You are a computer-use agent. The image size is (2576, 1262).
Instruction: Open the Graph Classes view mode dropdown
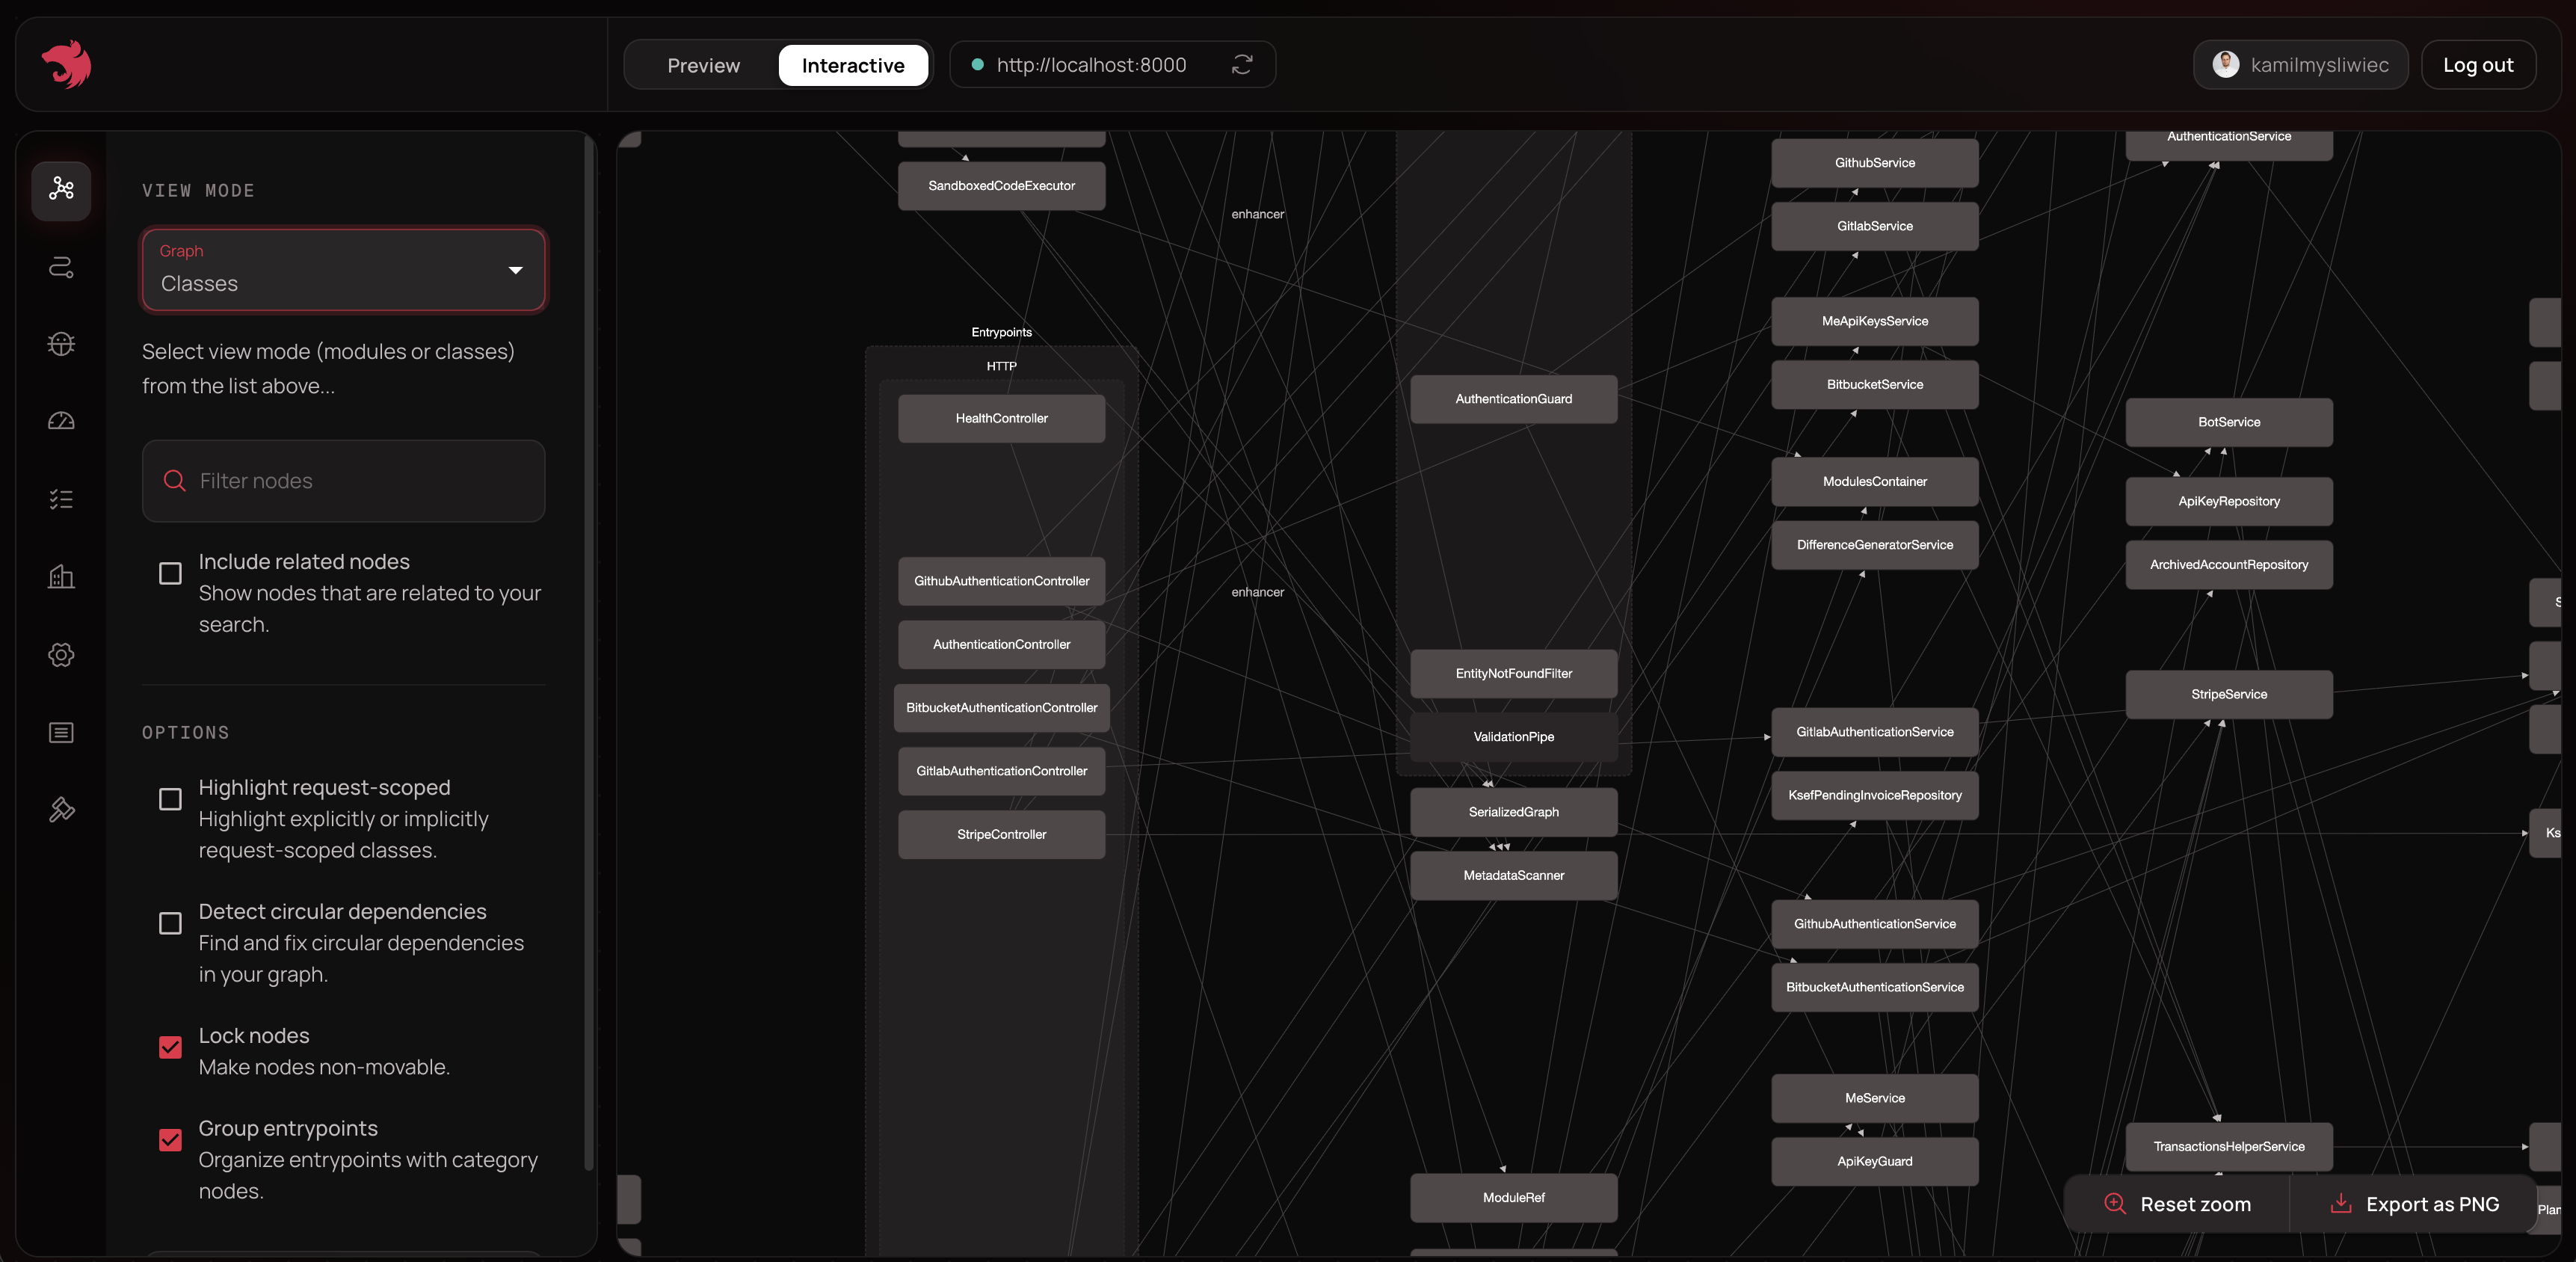(344, 270)
